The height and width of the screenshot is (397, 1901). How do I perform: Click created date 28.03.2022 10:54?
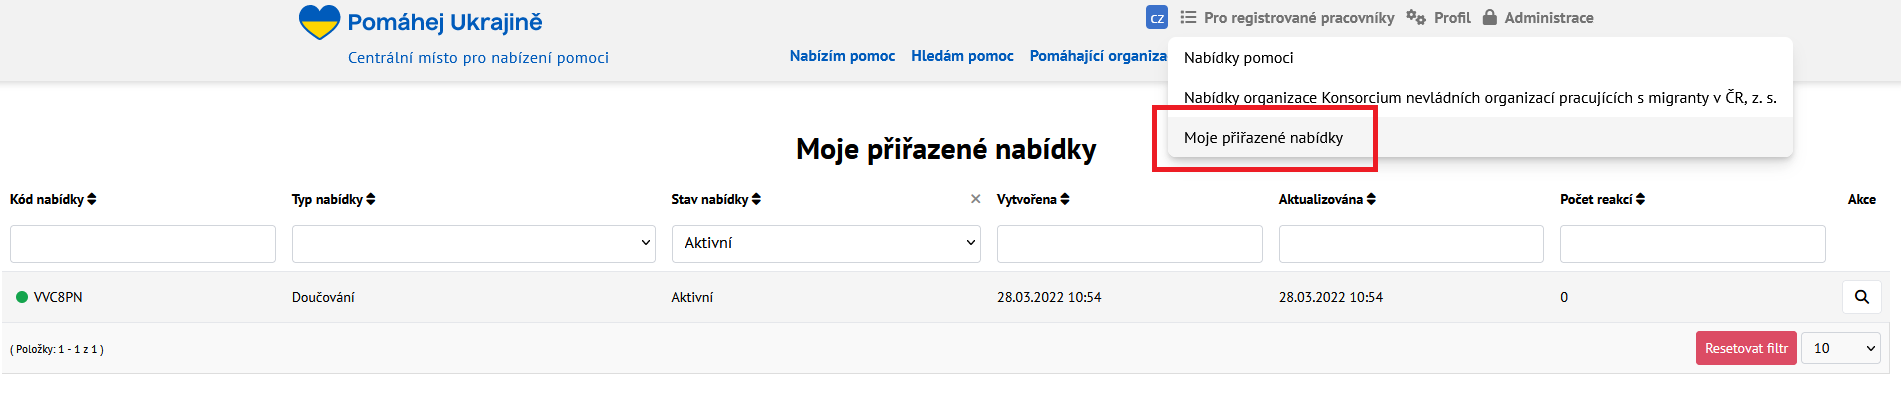(x=1049, y=297)
